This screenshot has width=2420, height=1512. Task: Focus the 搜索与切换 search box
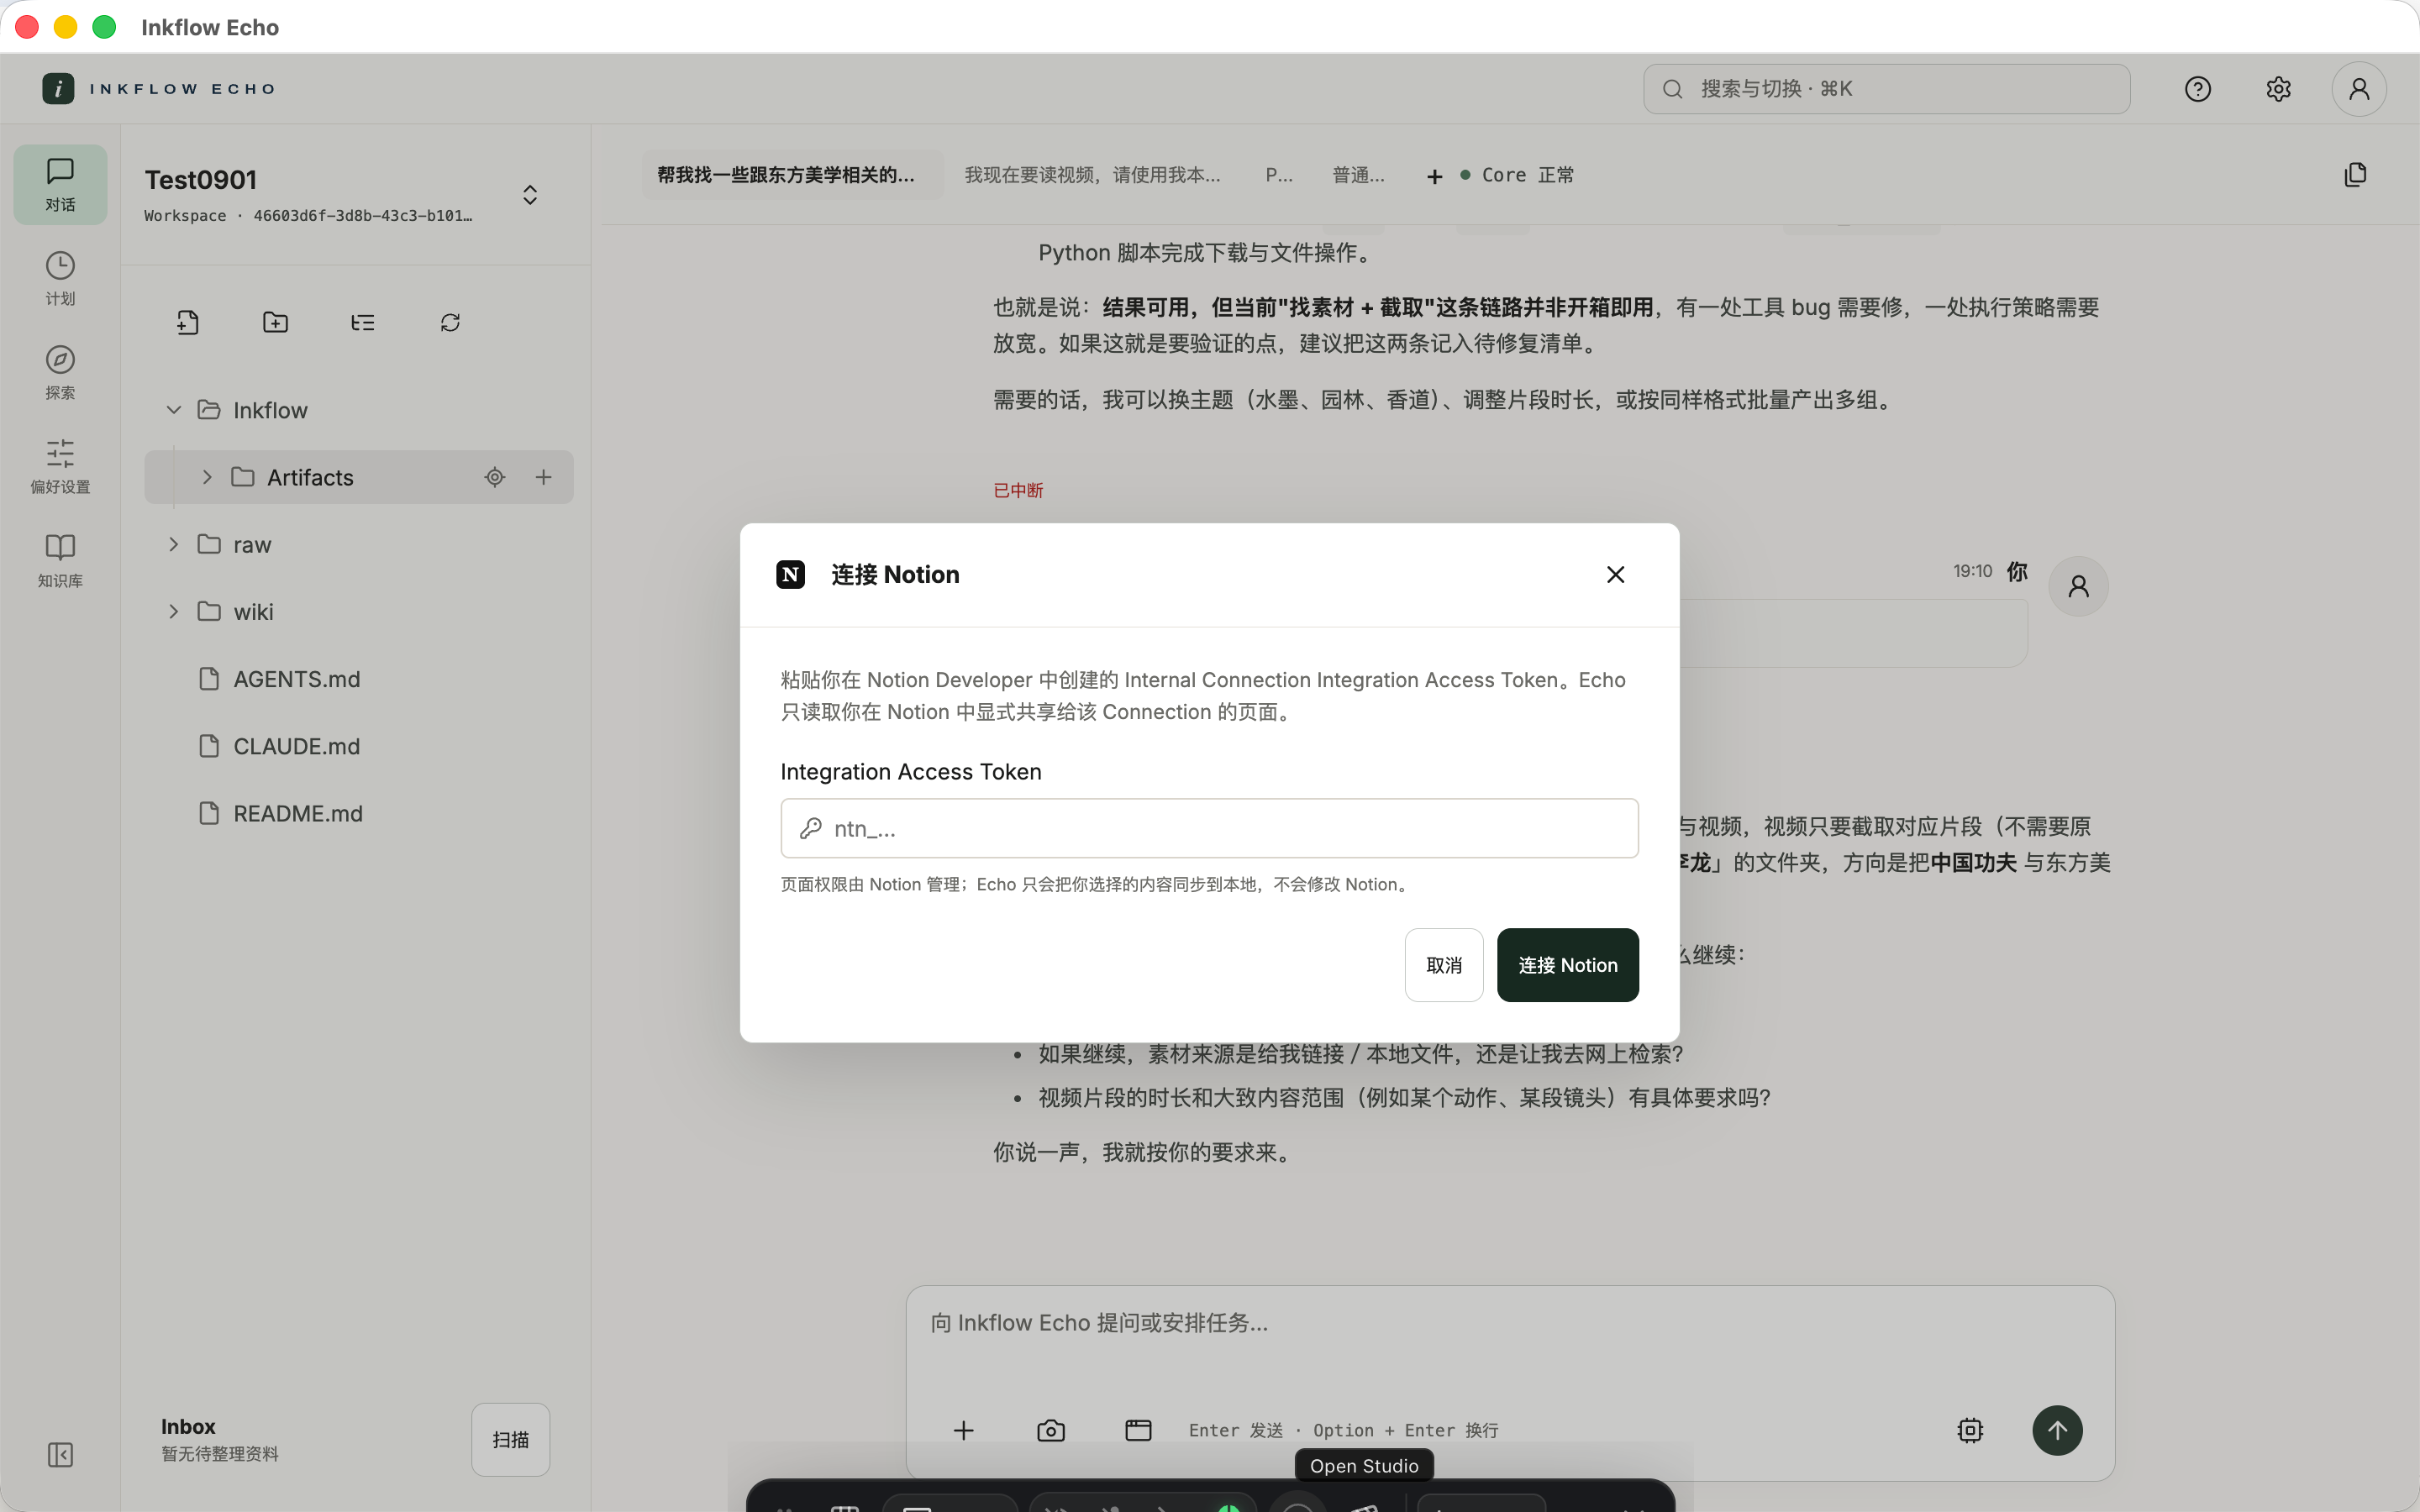(1886, 89)
